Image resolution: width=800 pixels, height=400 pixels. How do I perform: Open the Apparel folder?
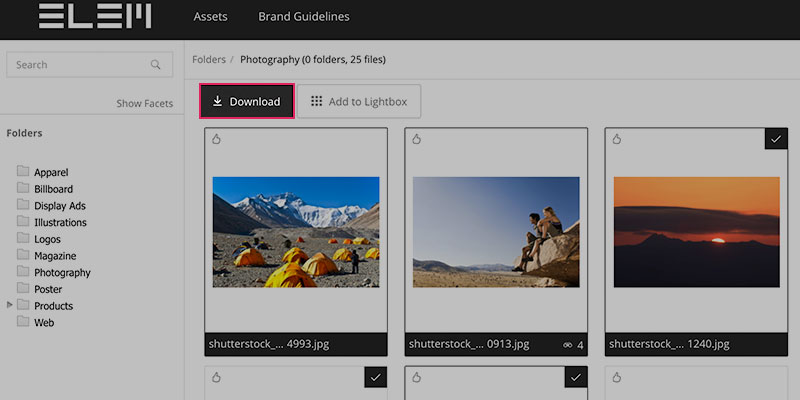click(x=51, y=172)
